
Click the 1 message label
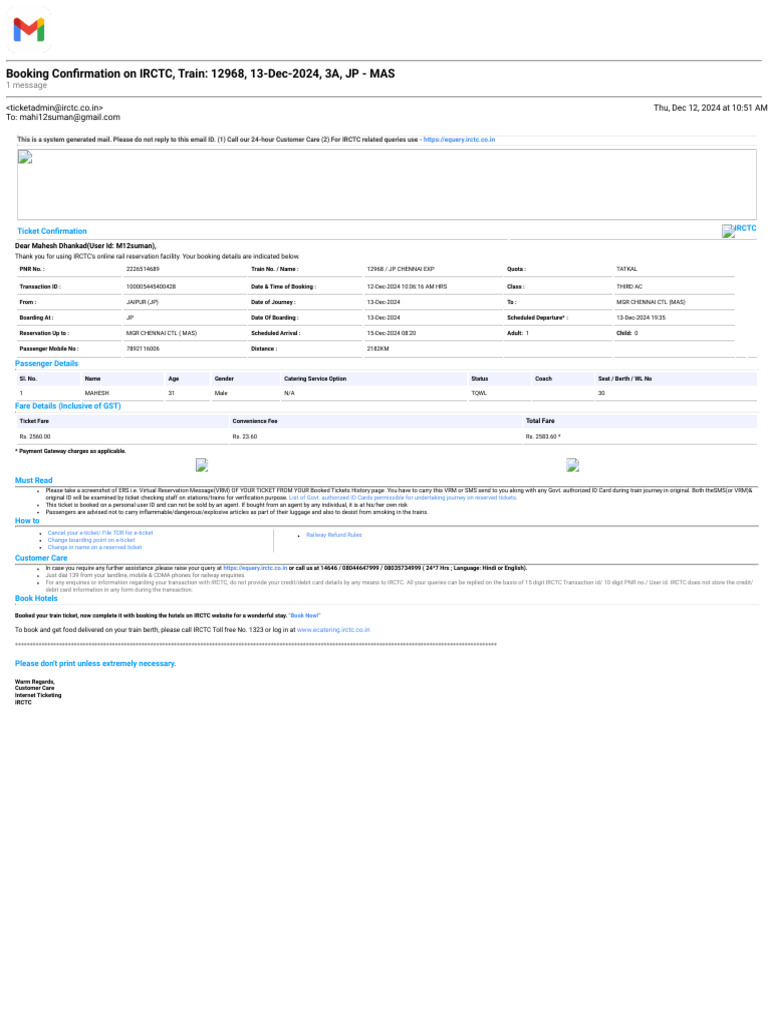click(x=27, y=86)
